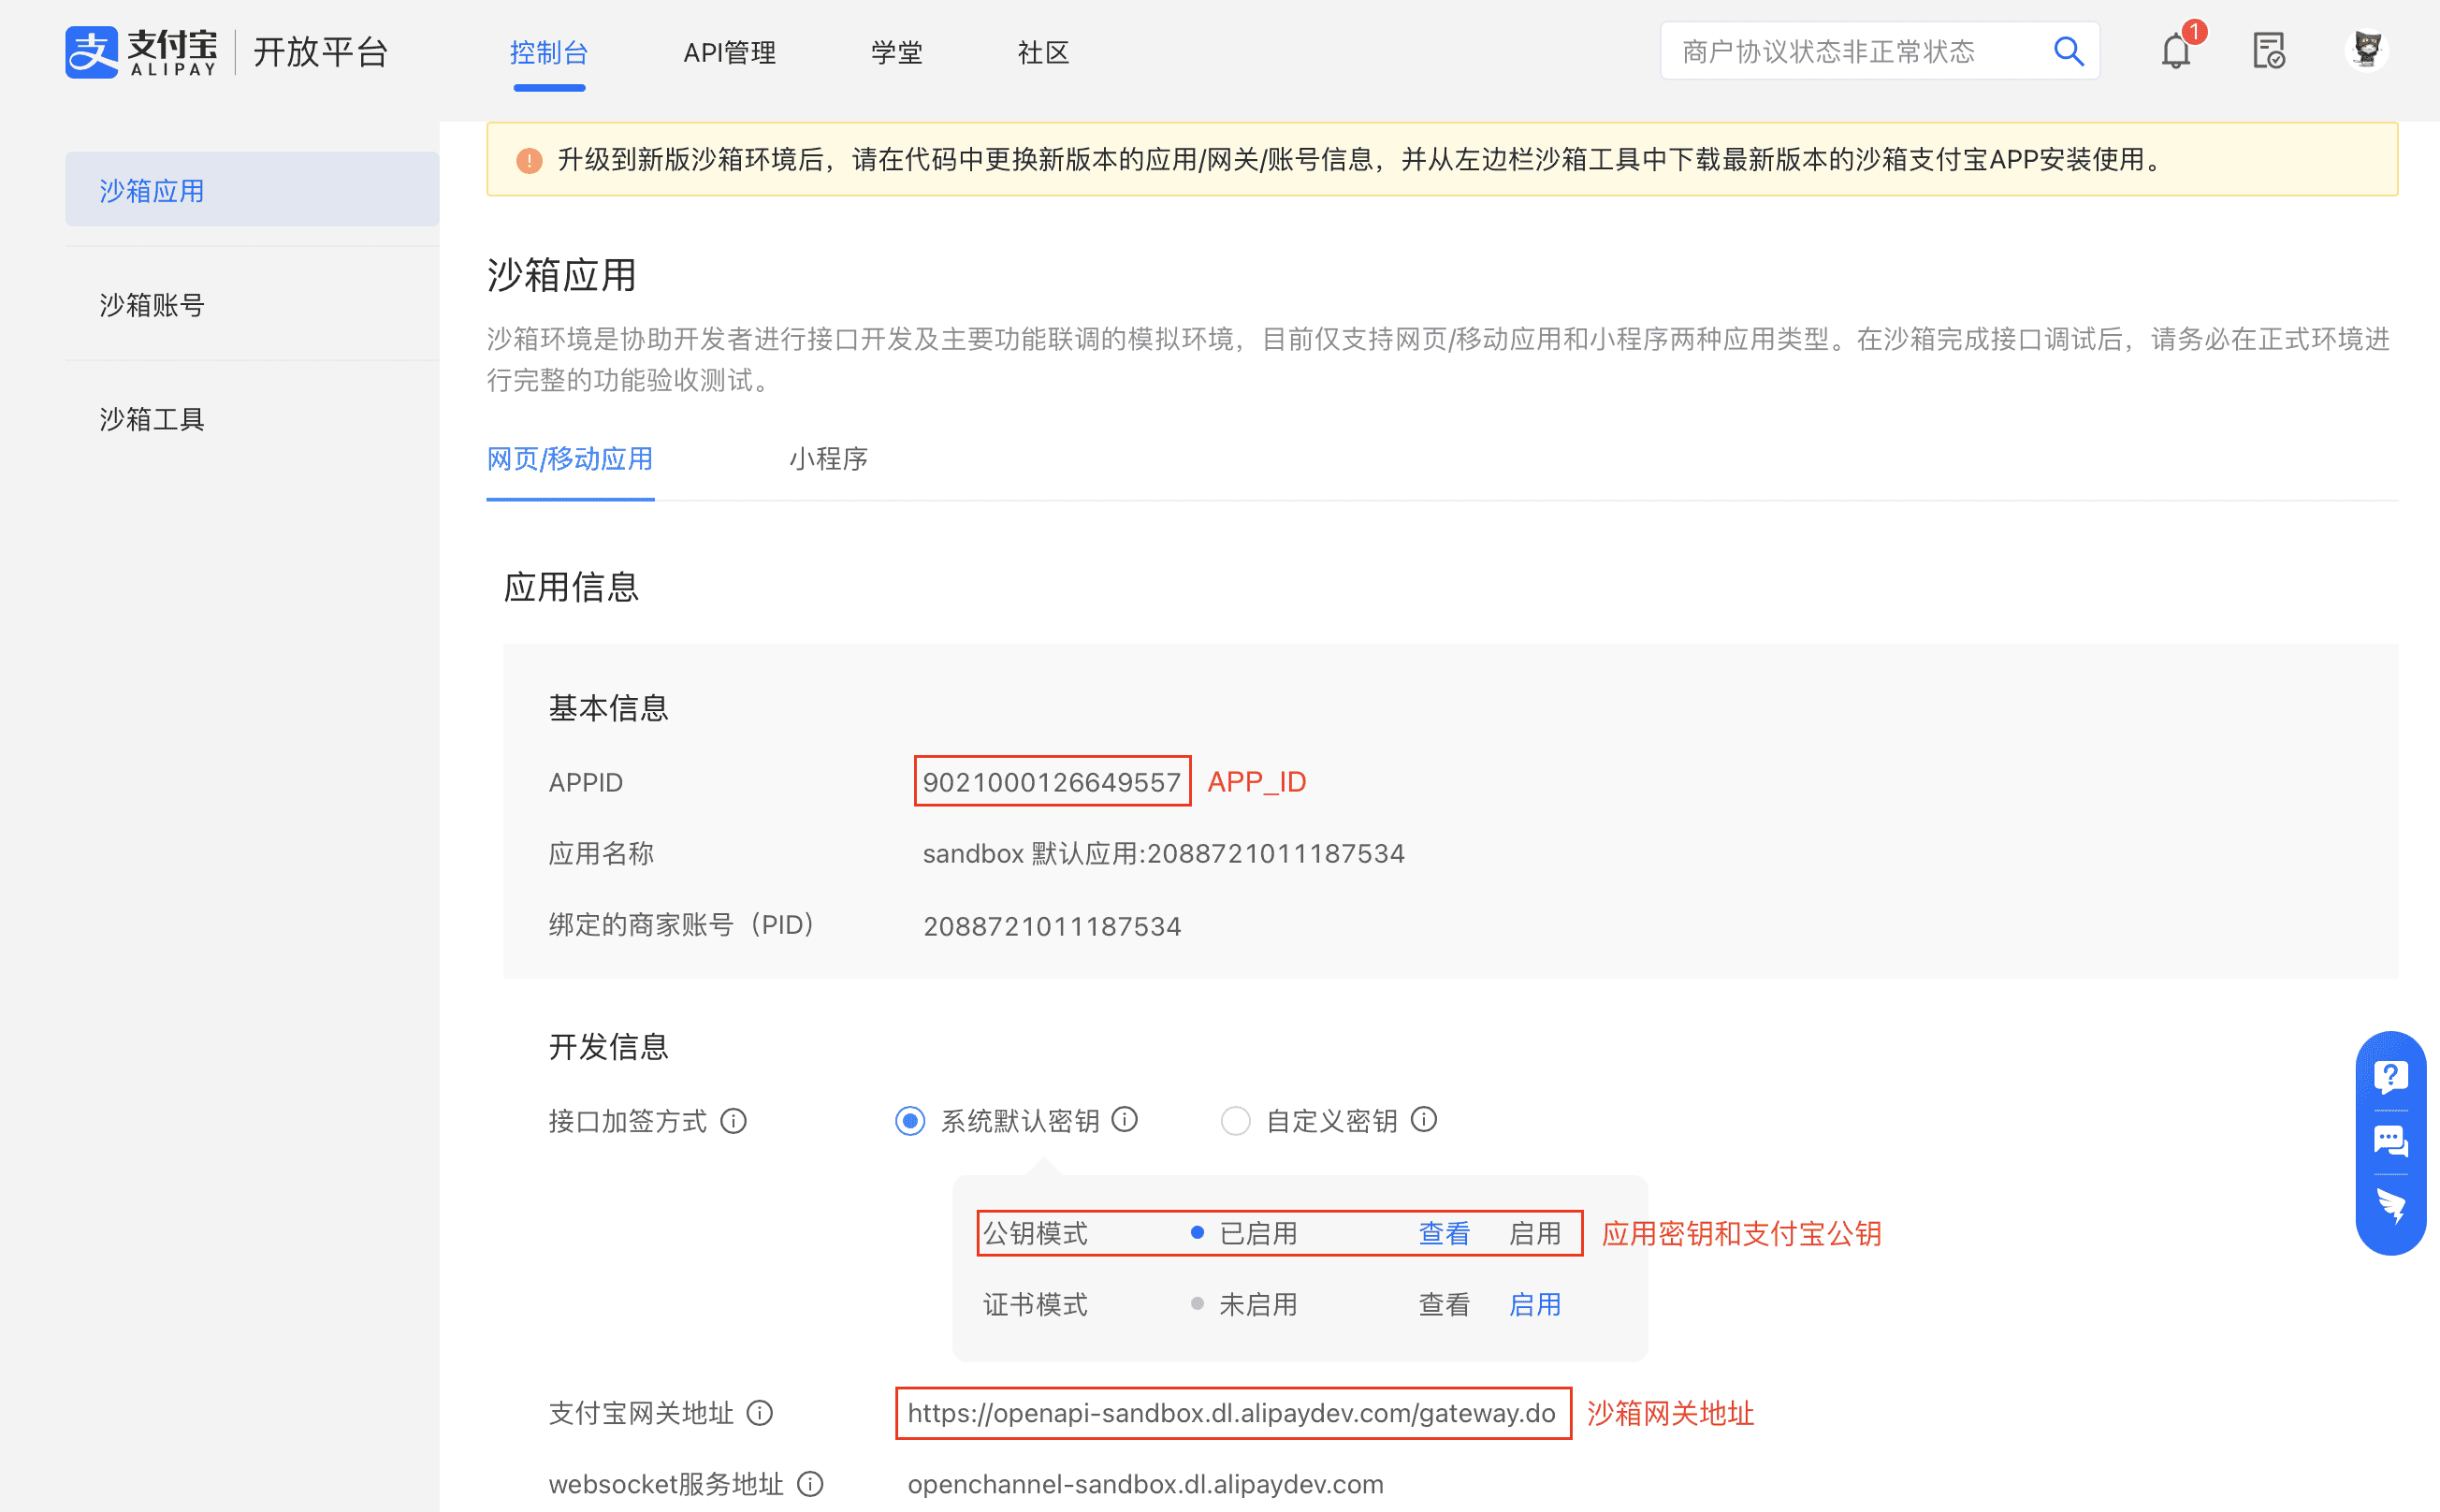Screen dimensions: 2440x1512
Task: Select the 系统默认密钥 radio button
Action: [x=910, y=1121]
